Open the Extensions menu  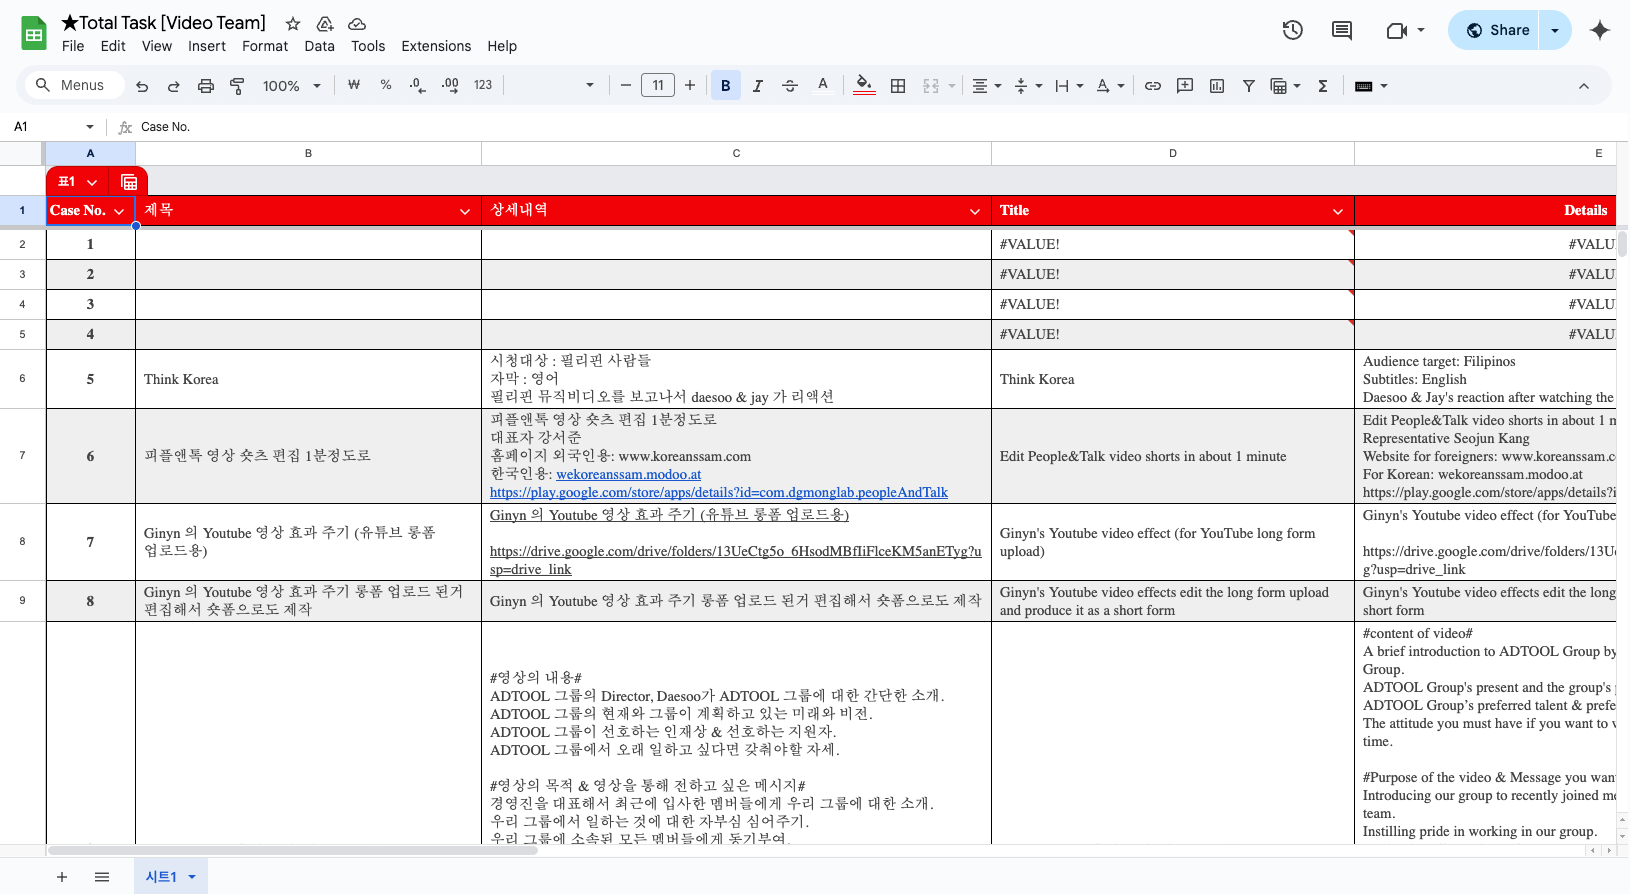coord(436,46)
